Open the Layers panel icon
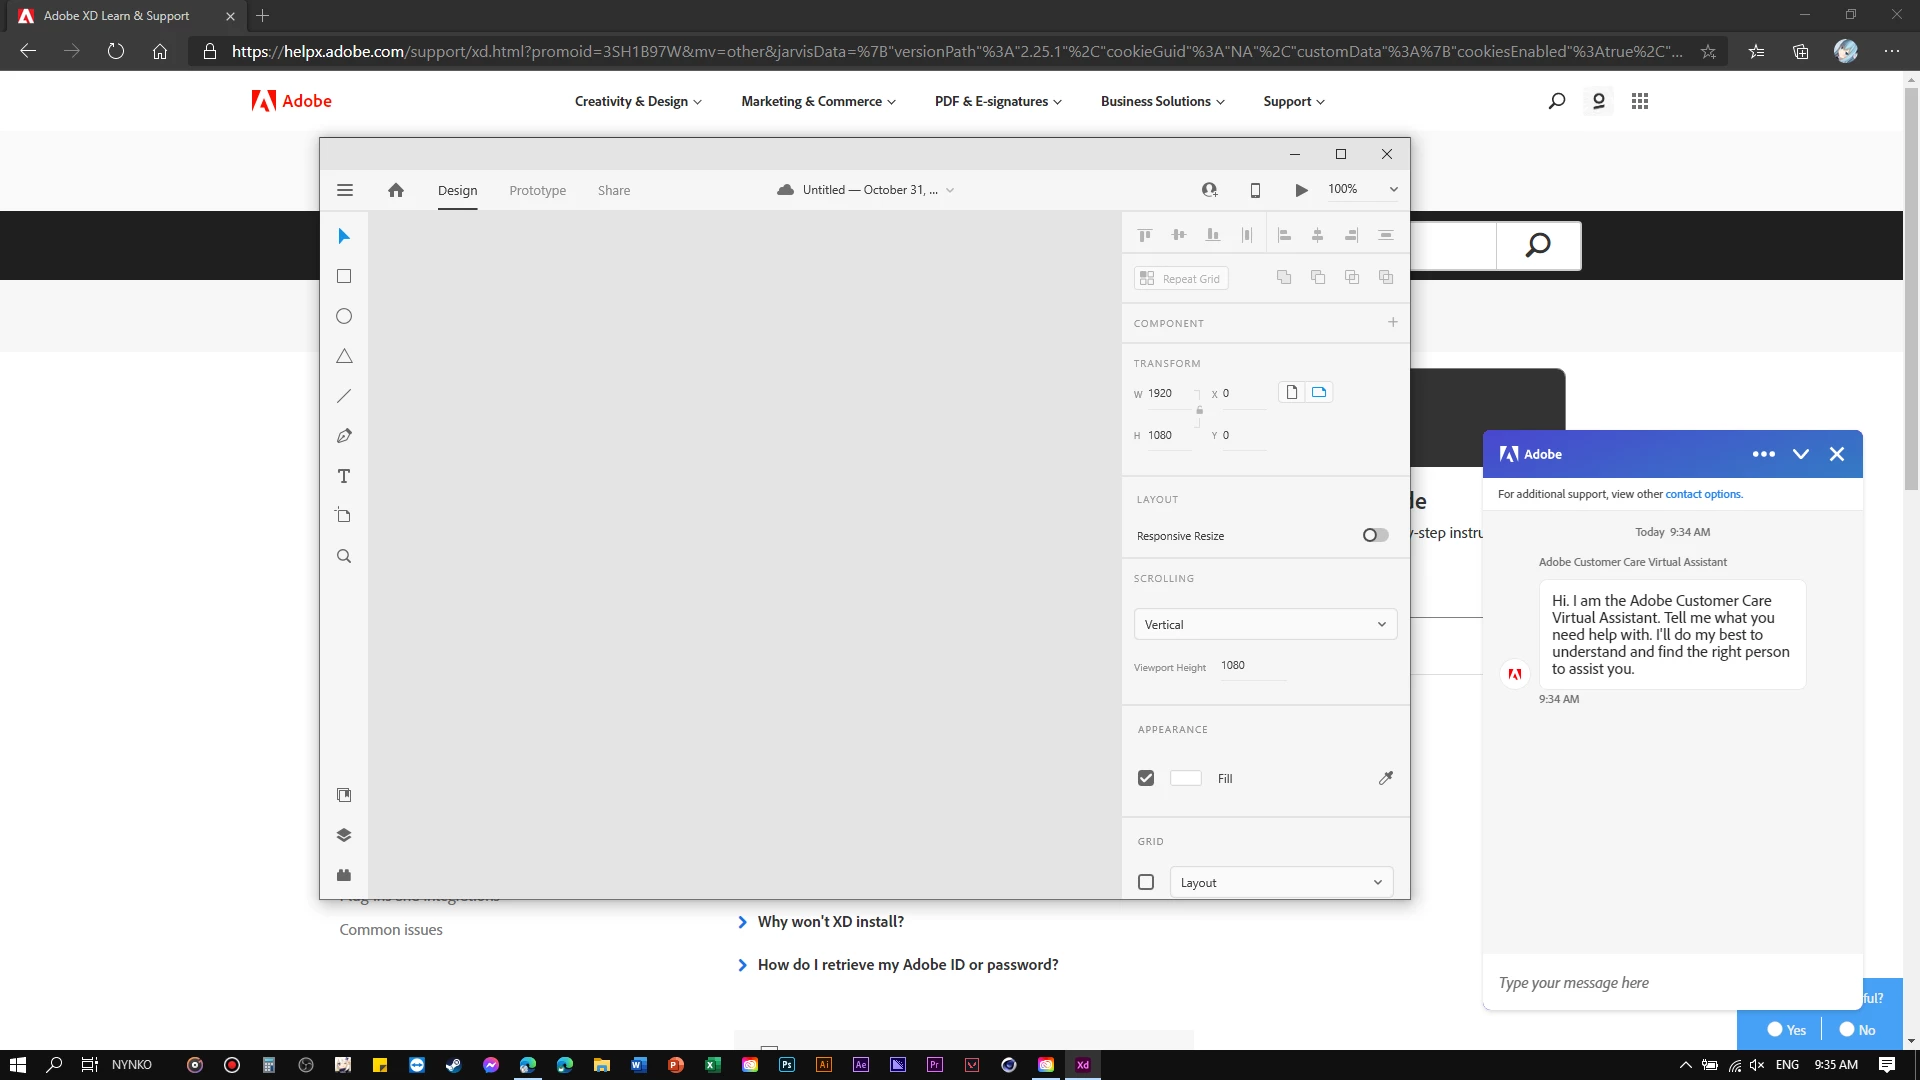Viewport: 1920px width, 1080px height. click(344, 835)
